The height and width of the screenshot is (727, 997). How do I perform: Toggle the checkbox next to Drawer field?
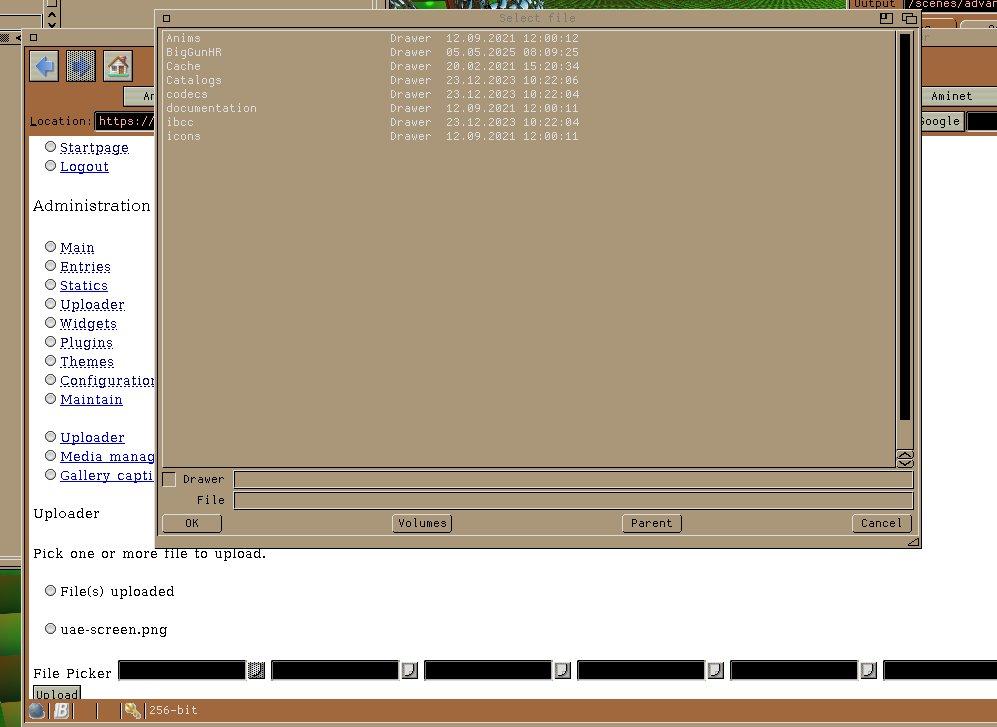(169, 480)
